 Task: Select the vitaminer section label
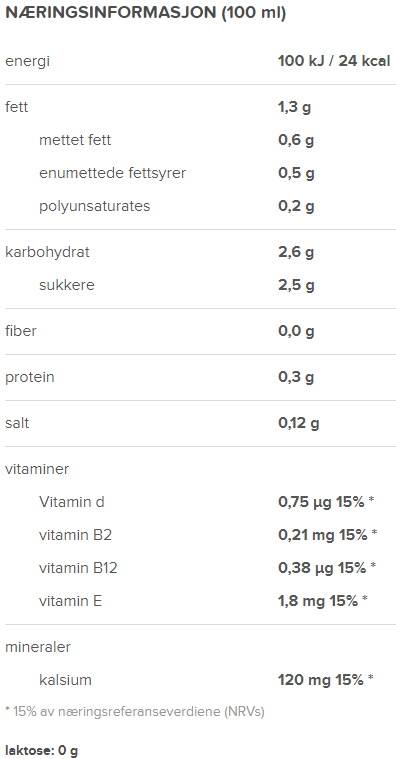(x=37, y=469)
